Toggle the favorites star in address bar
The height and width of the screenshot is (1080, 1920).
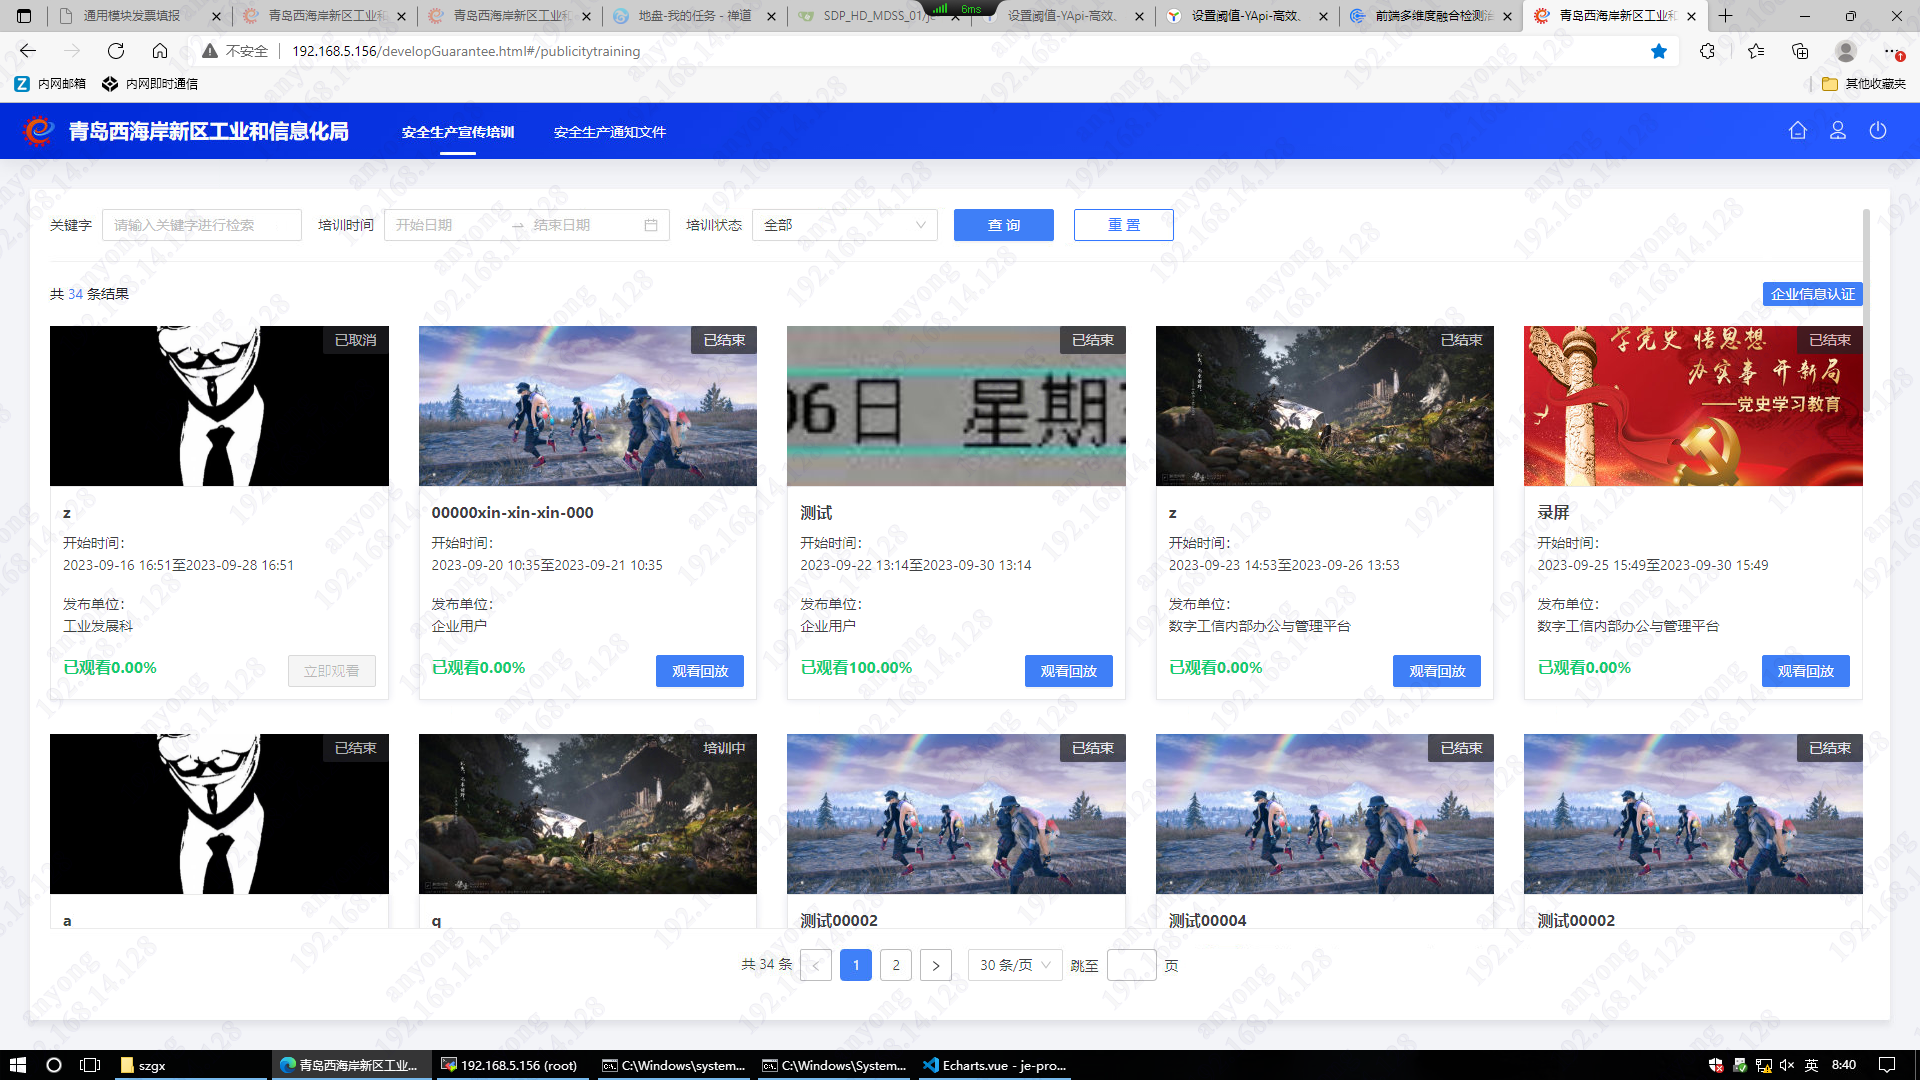1659,51
